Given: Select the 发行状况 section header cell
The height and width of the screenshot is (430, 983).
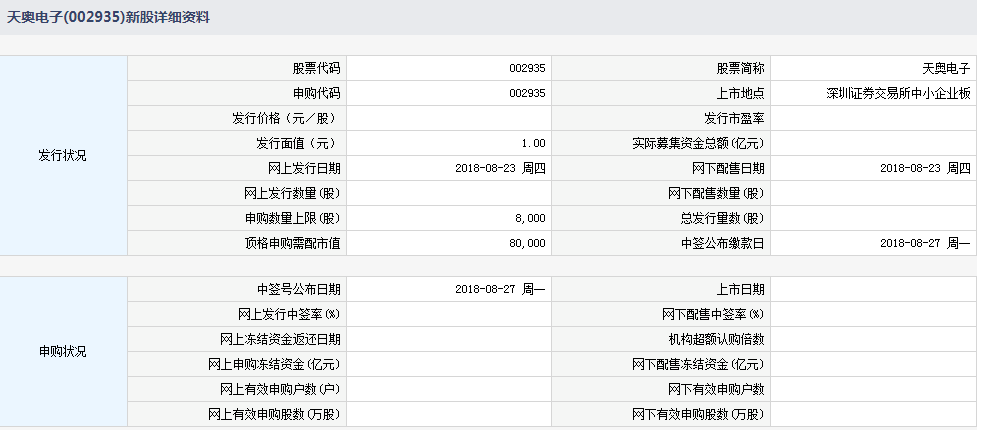Looking at the screenshot, I should [x=63, y=156].
